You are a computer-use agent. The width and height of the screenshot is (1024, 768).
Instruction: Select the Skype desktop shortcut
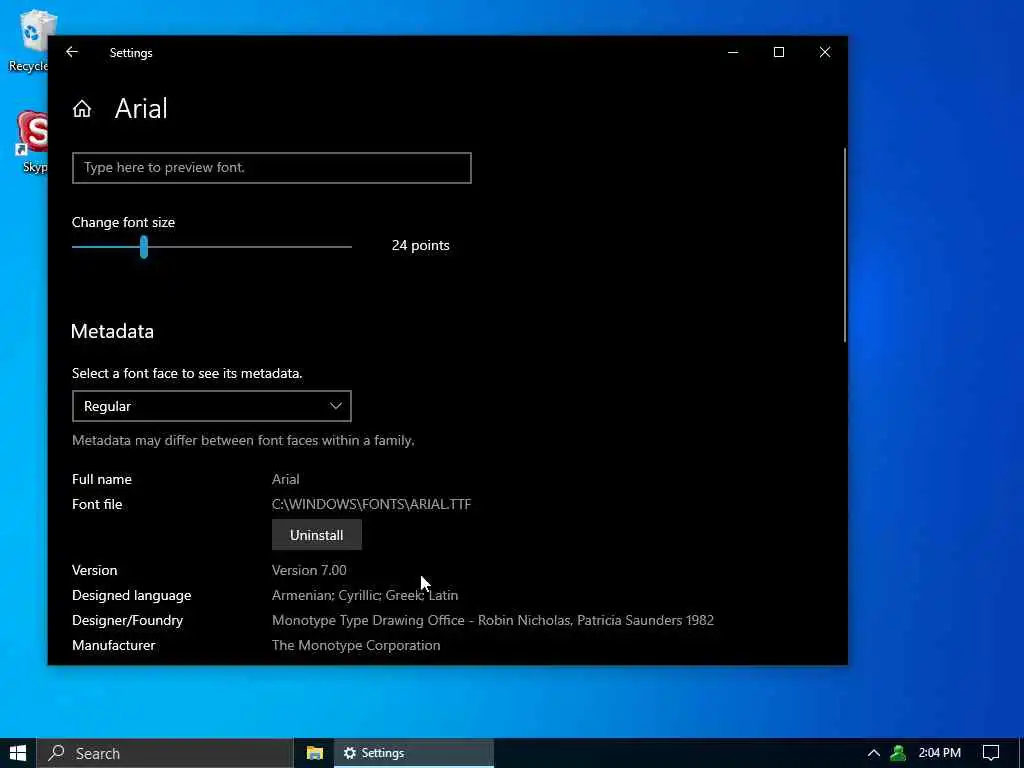pos(31,142)
